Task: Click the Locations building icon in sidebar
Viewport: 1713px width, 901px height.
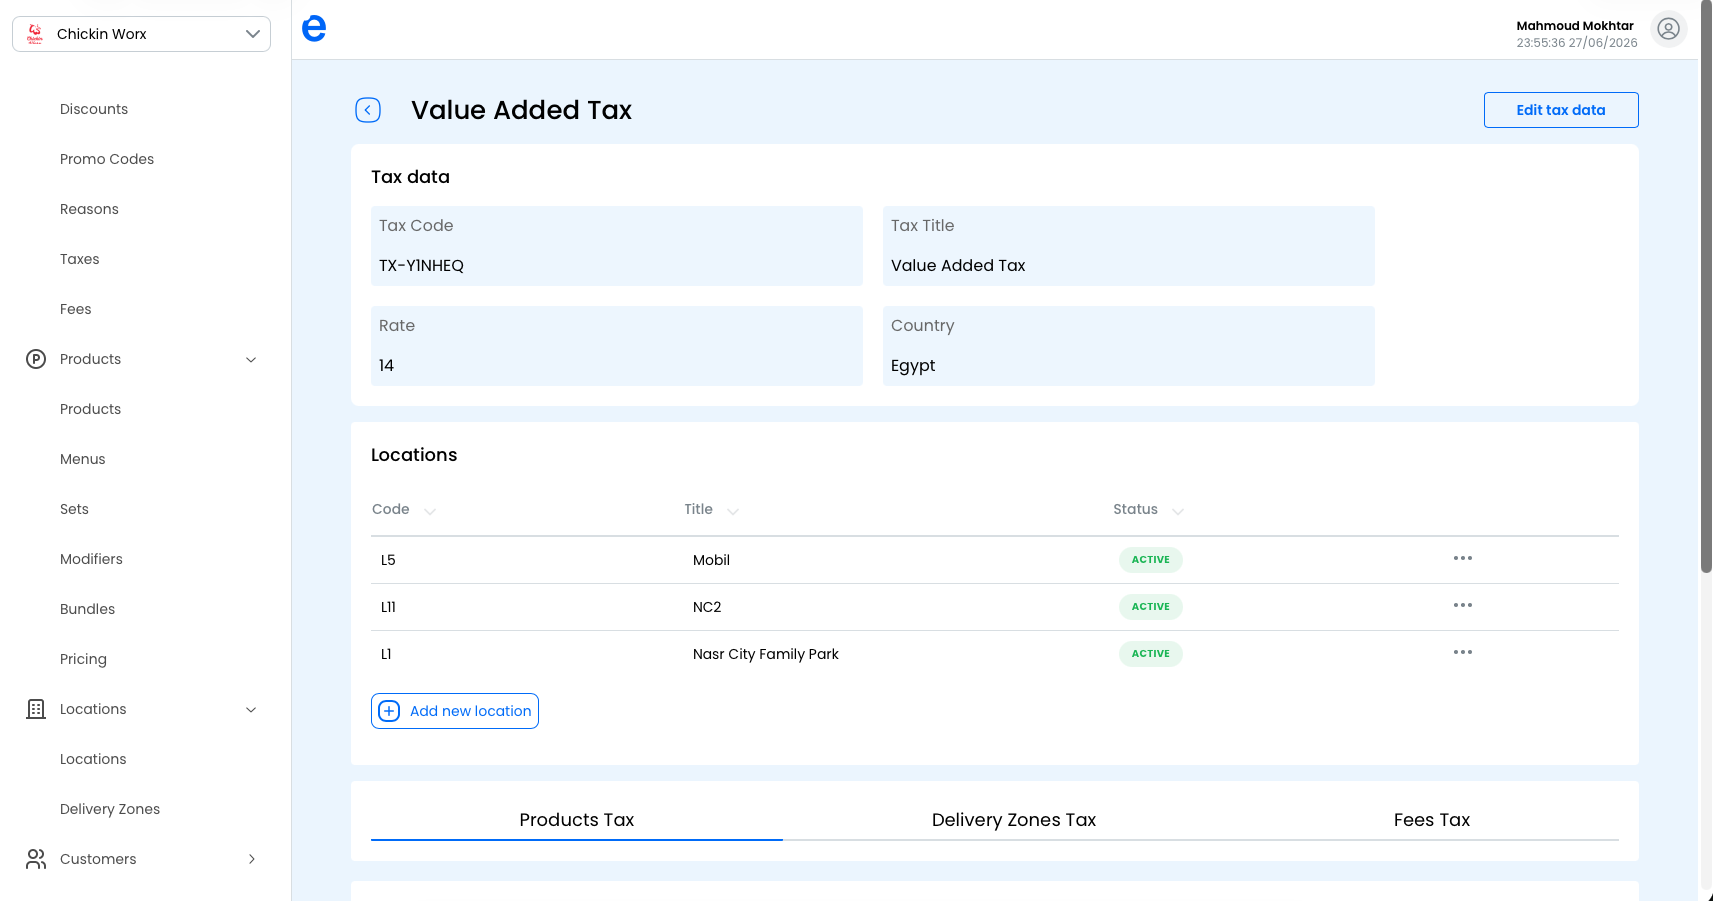Action: [x=36, y=709]
